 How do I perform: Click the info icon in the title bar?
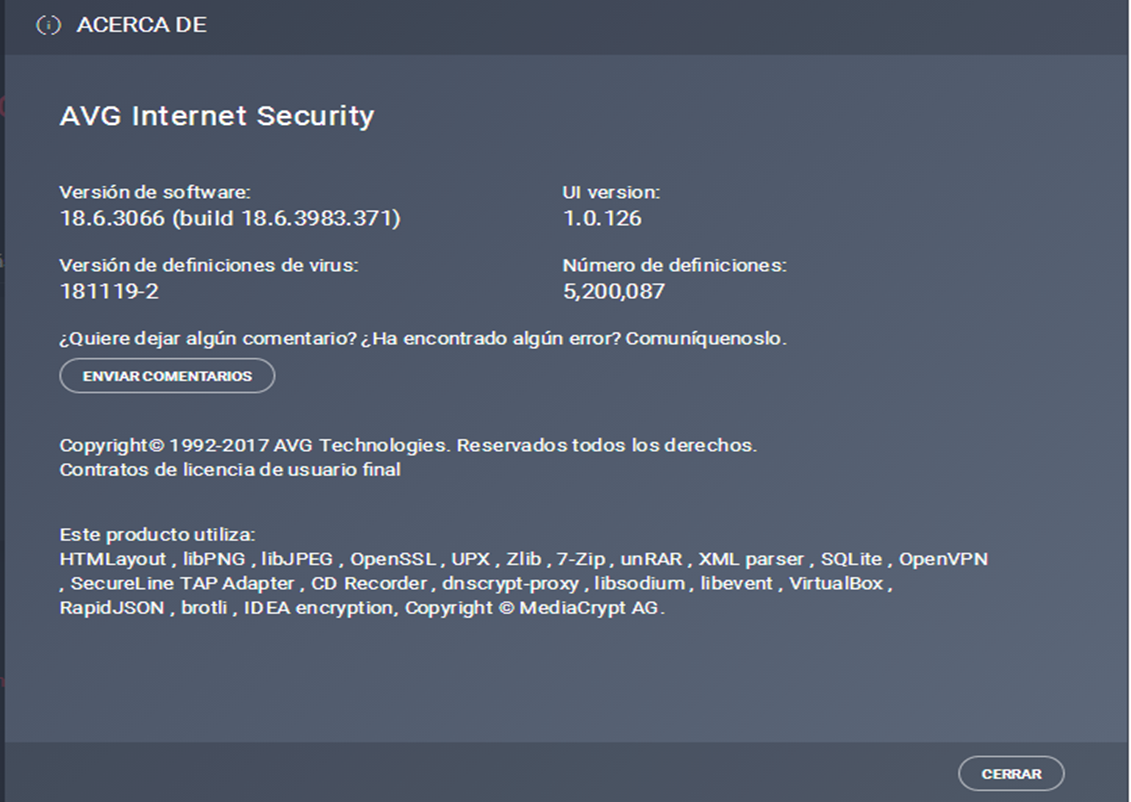47,24
